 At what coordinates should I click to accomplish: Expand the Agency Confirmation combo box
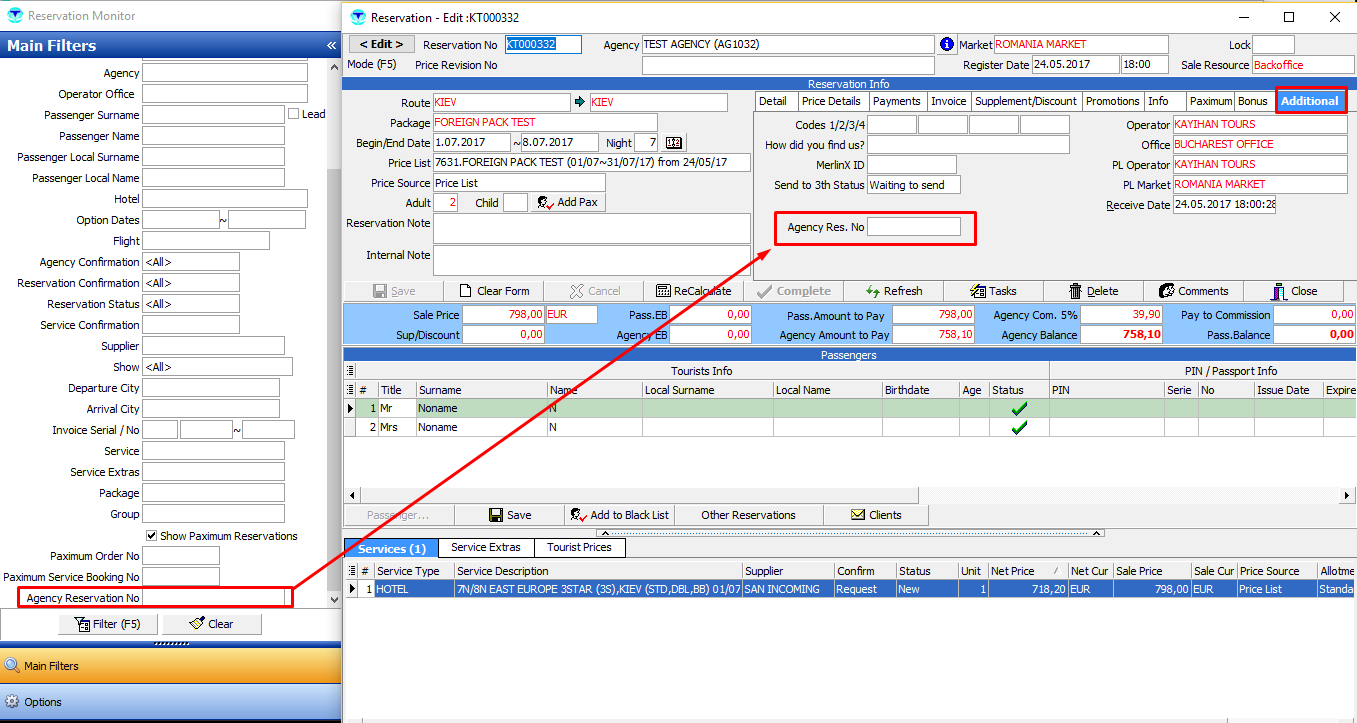click(x=190, y=262)
